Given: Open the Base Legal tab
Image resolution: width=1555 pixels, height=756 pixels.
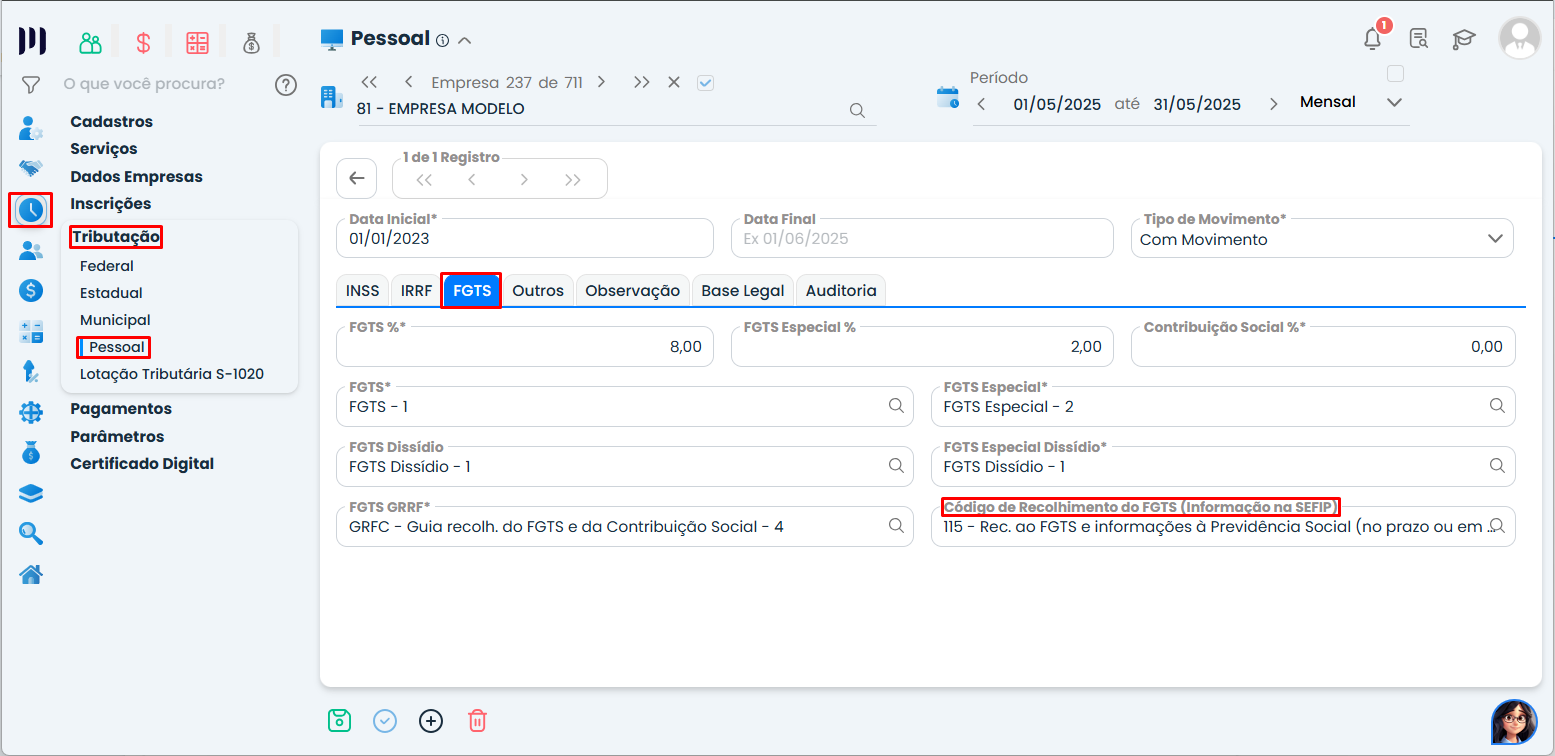Looking at the screenshot, I should 743,290.
